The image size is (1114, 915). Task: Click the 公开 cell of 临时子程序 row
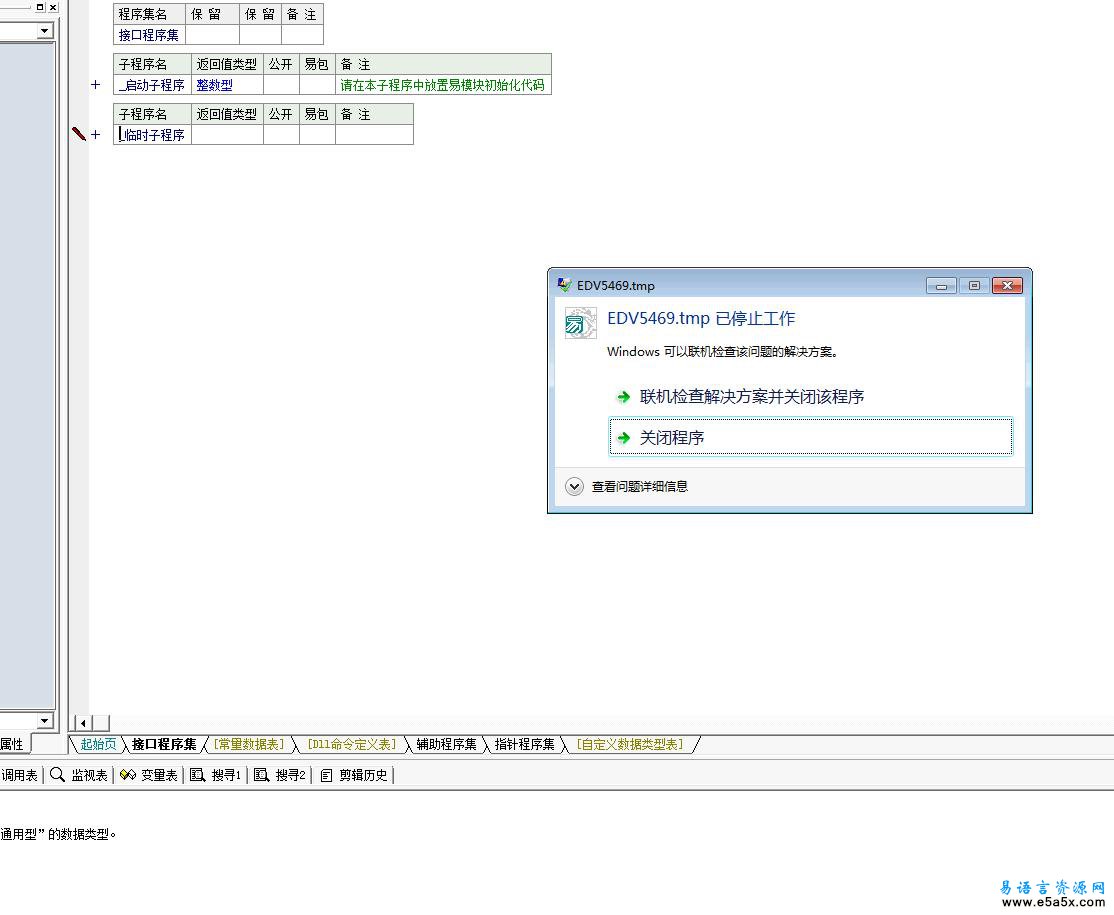tap(281, 134)
